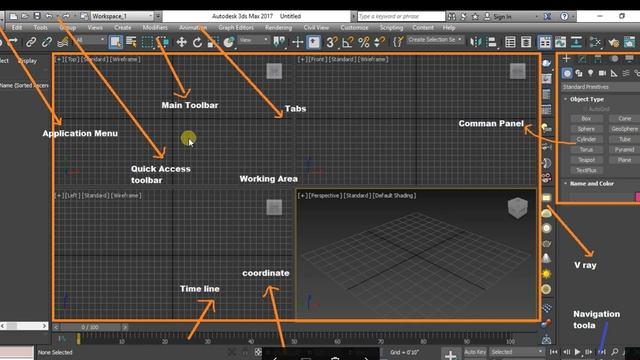Open the Curve Editor icon

click(560, 42)
